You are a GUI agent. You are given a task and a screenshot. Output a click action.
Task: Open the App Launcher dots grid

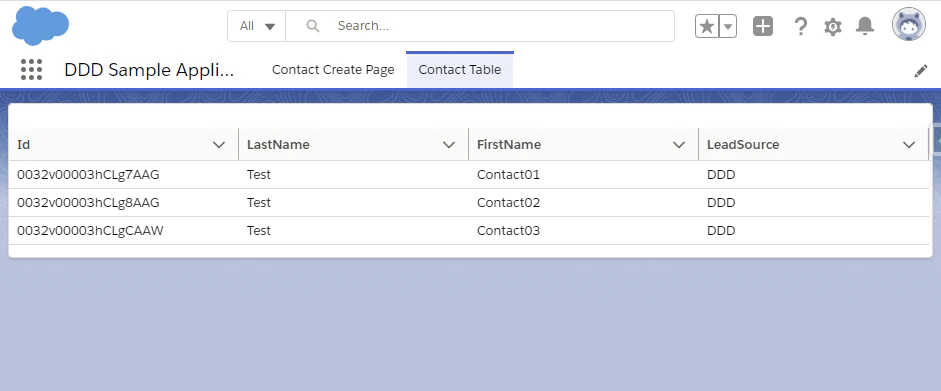coord(31,70)
